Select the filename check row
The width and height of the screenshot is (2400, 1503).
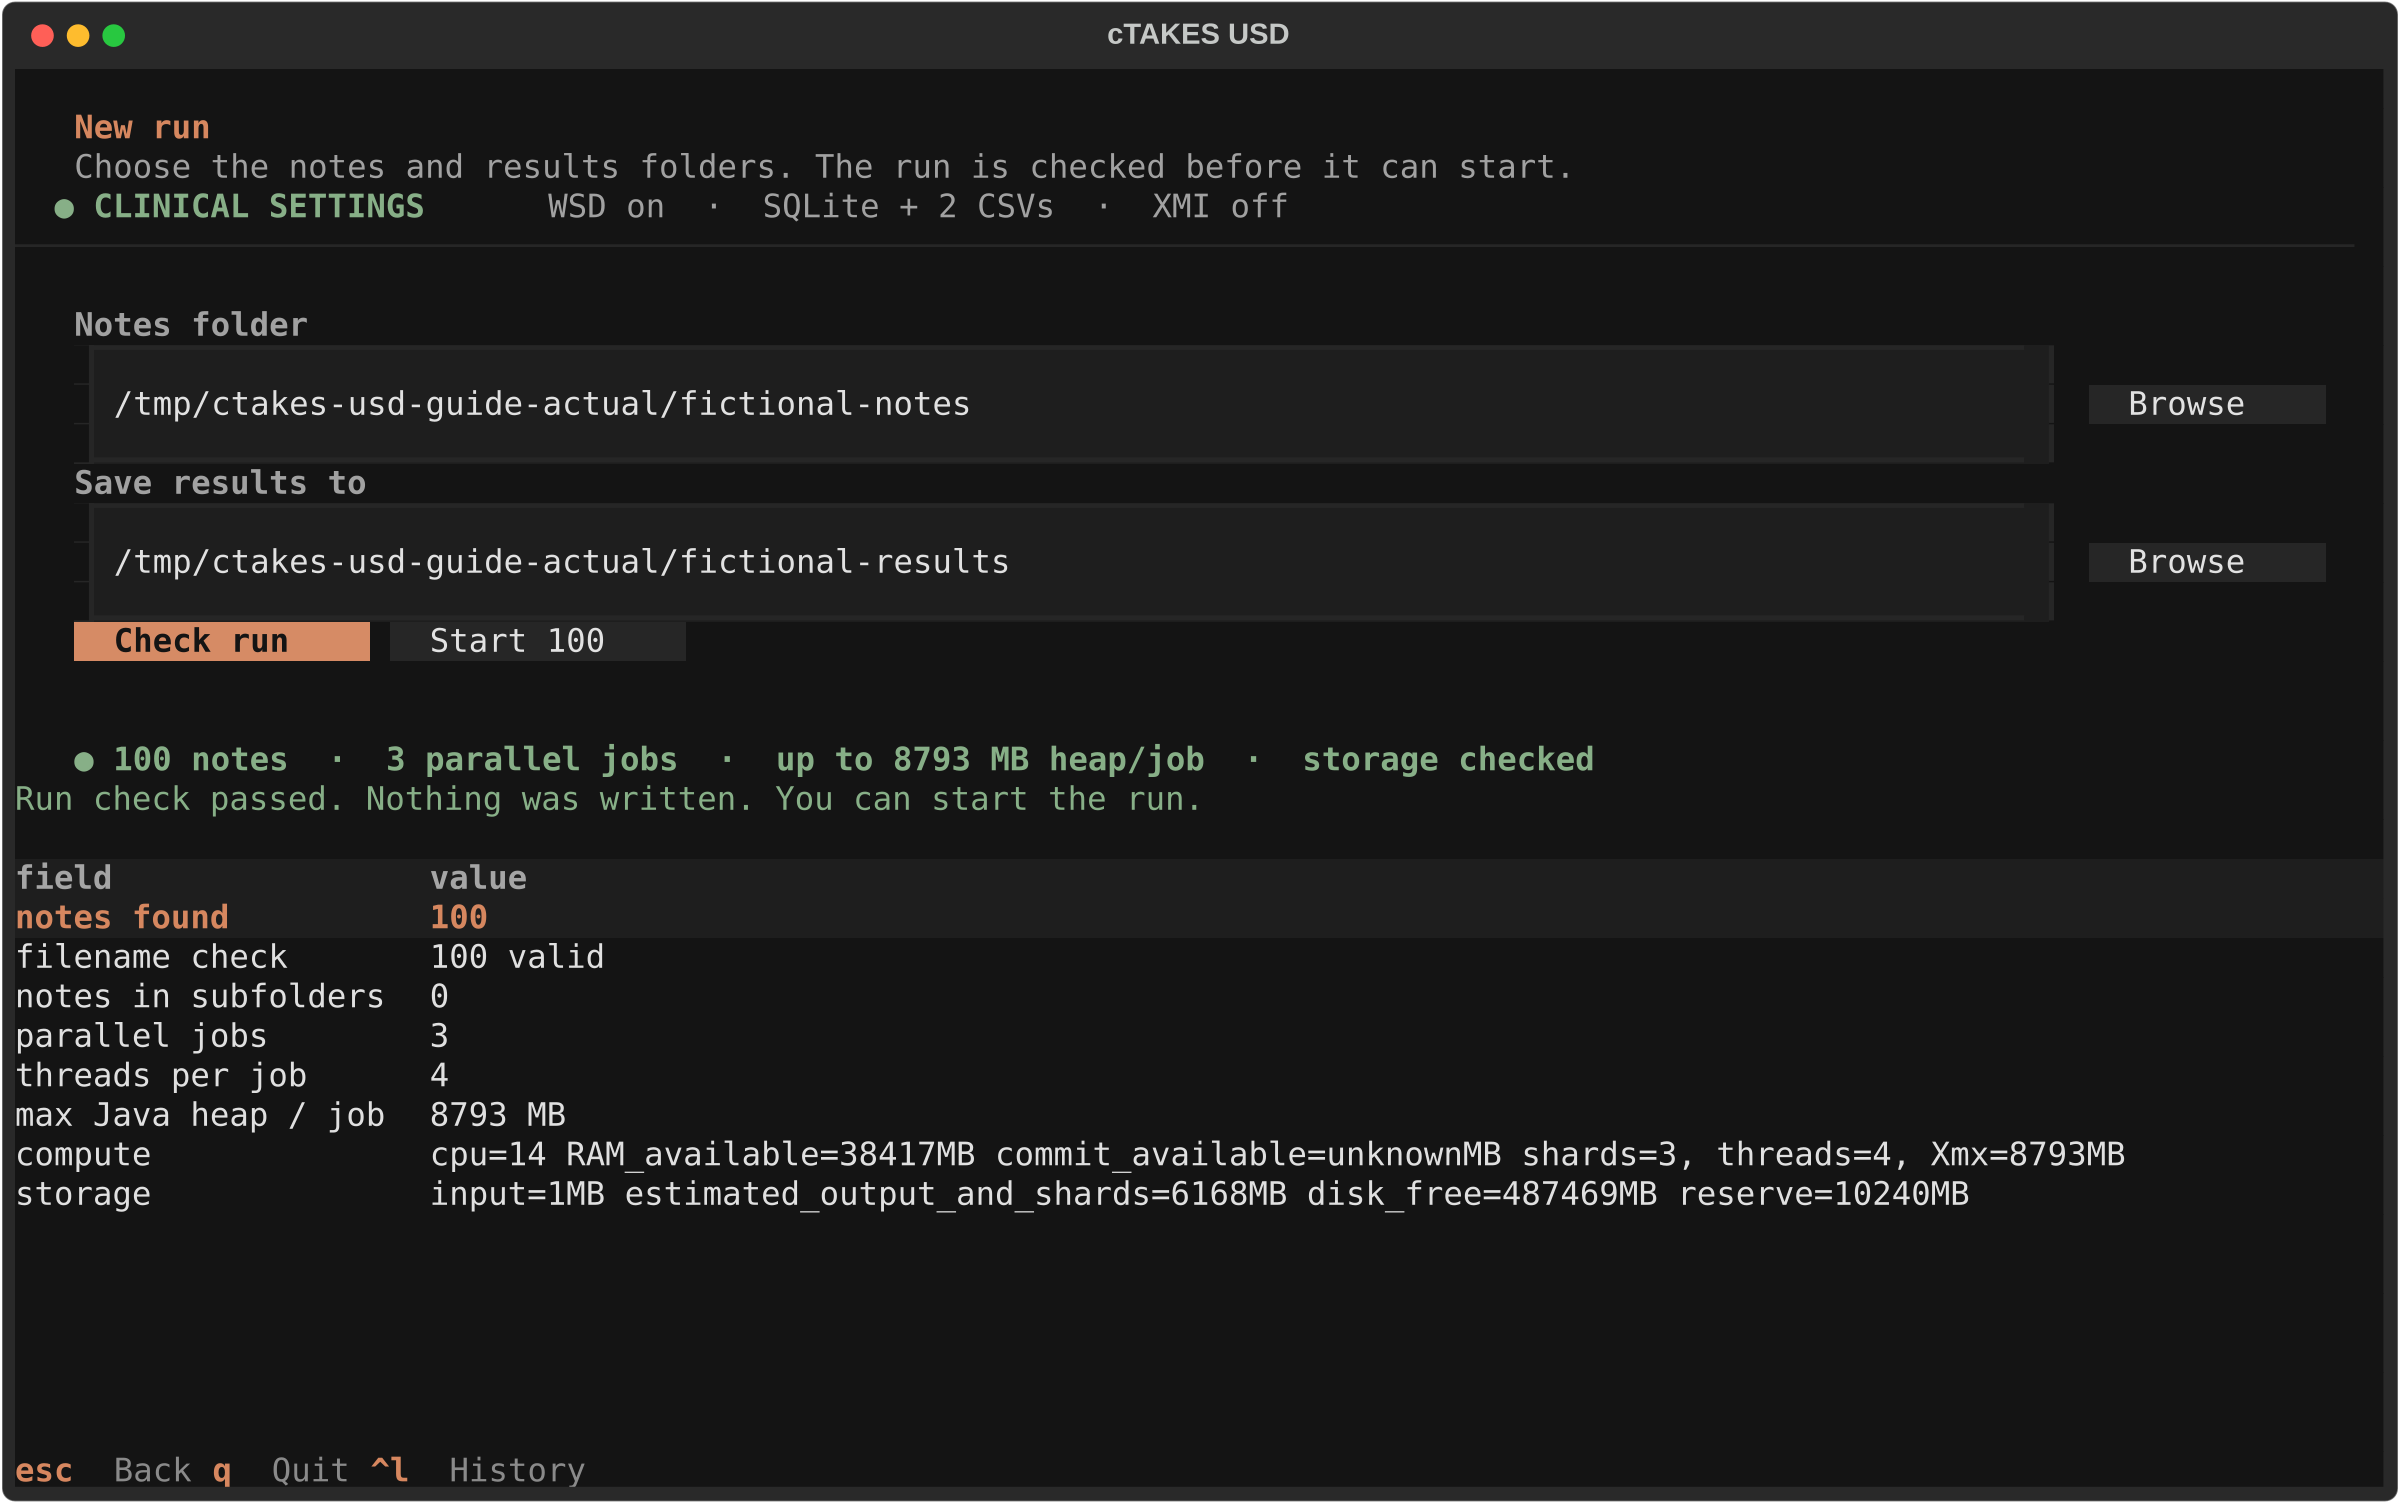1199,957
